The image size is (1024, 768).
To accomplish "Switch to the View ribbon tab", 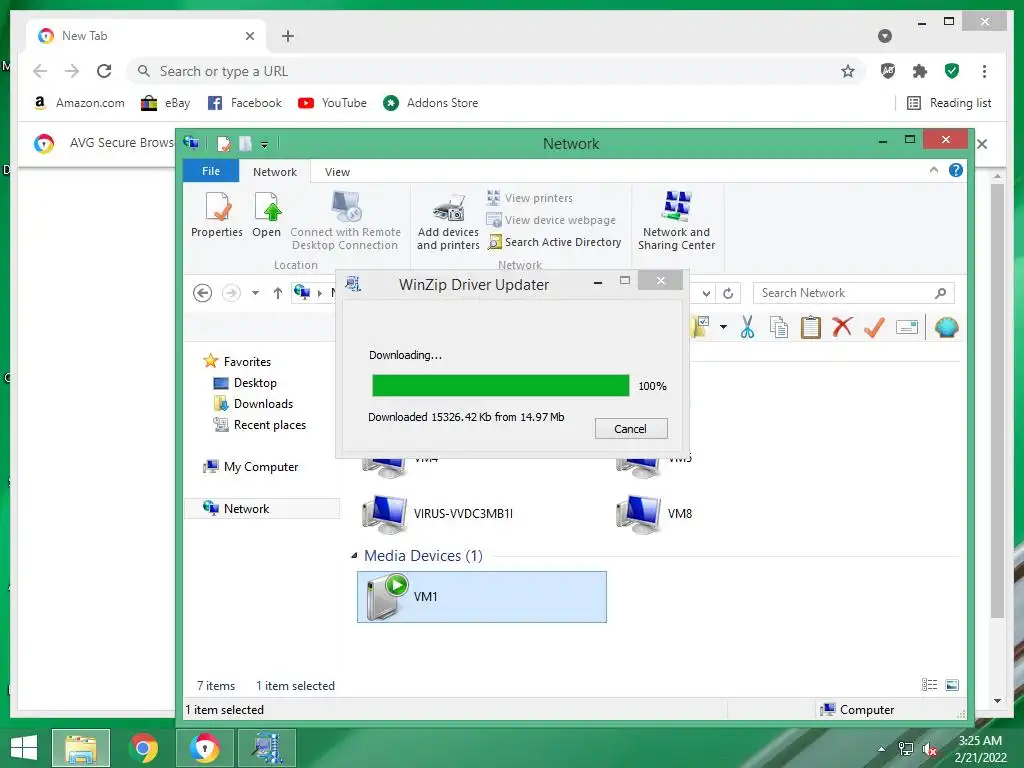I will click(337, 172).
